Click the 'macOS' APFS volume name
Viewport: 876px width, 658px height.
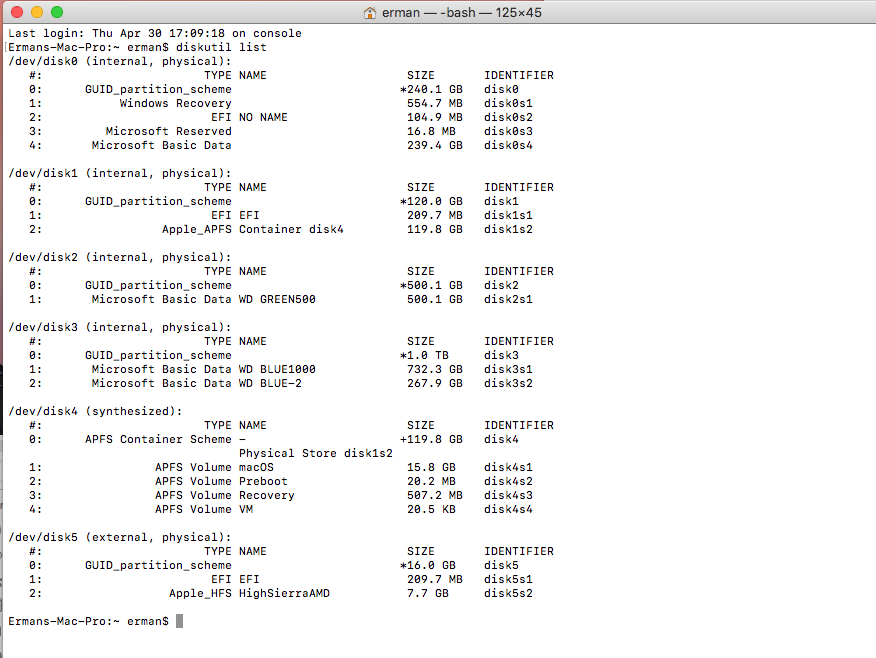pos(256,467)
